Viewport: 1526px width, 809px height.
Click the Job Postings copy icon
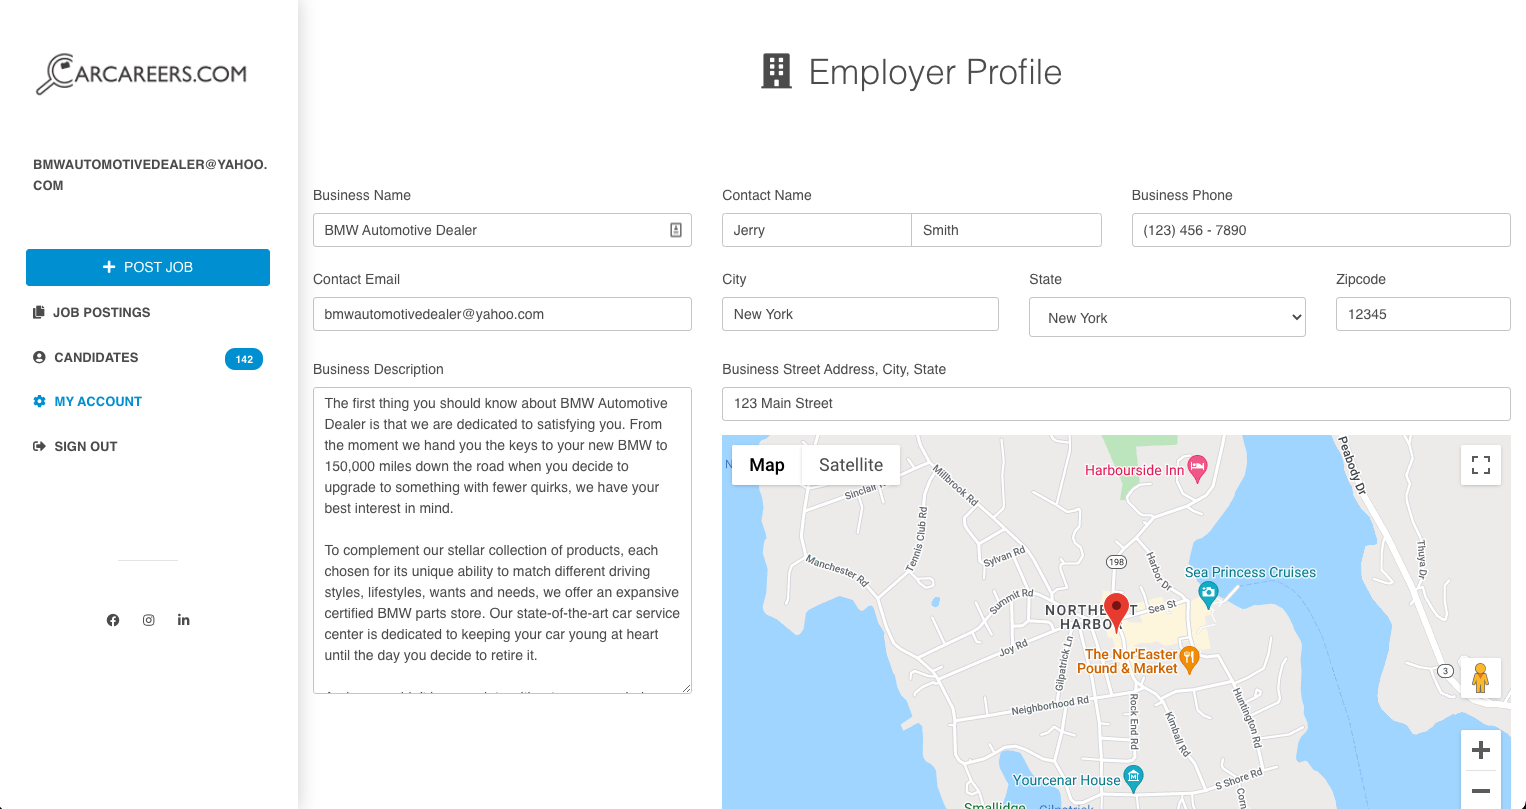tap(39, 312)
